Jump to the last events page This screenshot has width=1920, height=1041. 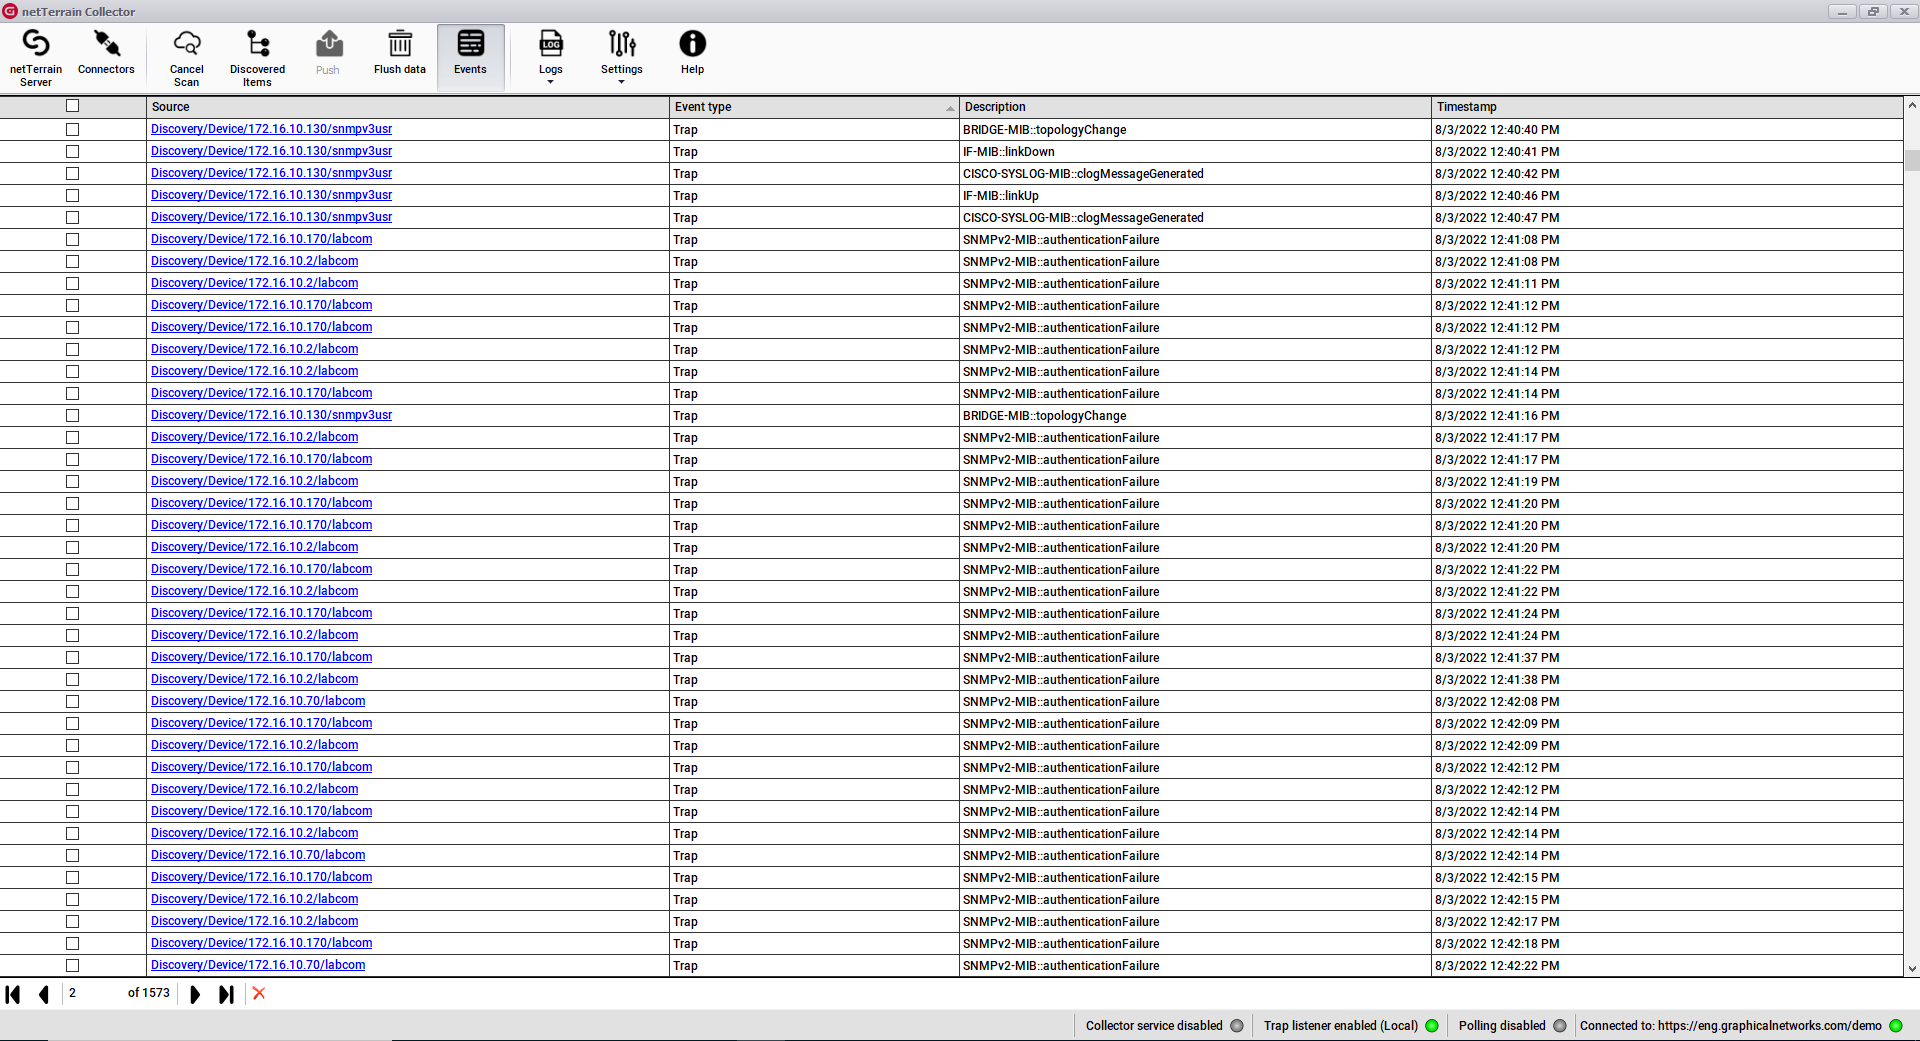[x=227, y=994]
